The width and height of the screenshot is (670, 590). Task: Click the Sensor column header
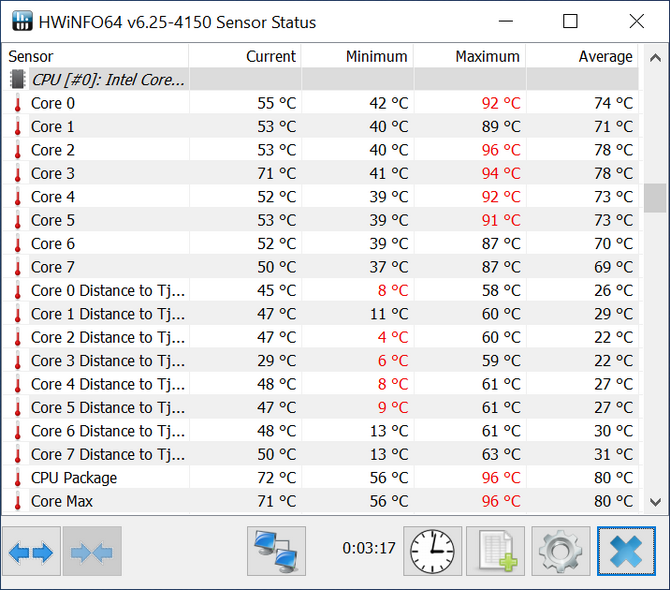(96, 56)
